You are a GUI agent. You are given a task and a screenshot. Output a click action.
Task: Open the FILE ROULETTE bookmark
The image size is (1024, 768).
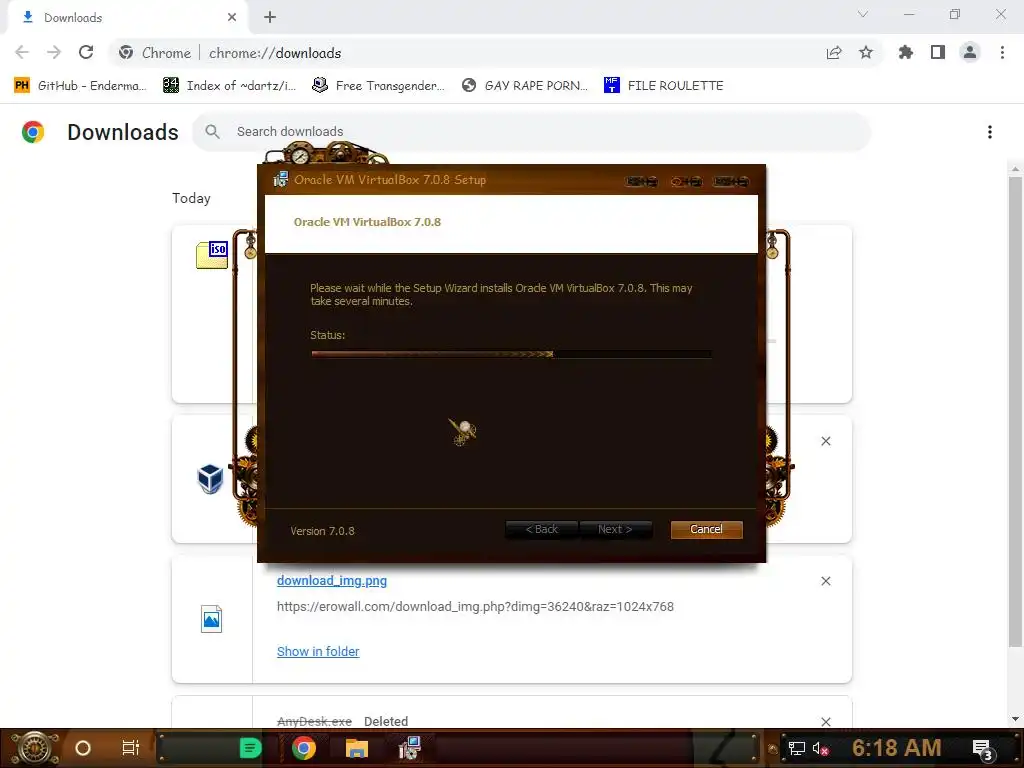pos(664,86)
